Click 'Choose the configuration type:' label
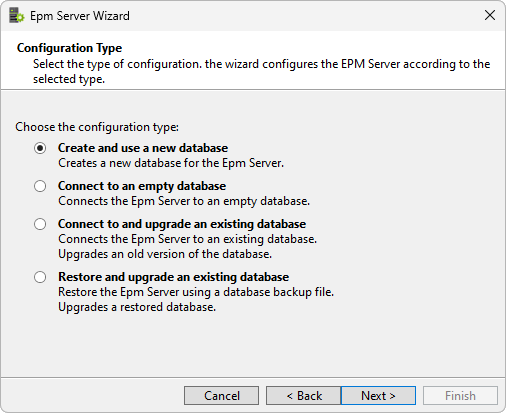The image size is (506, 413). point(97,127)
